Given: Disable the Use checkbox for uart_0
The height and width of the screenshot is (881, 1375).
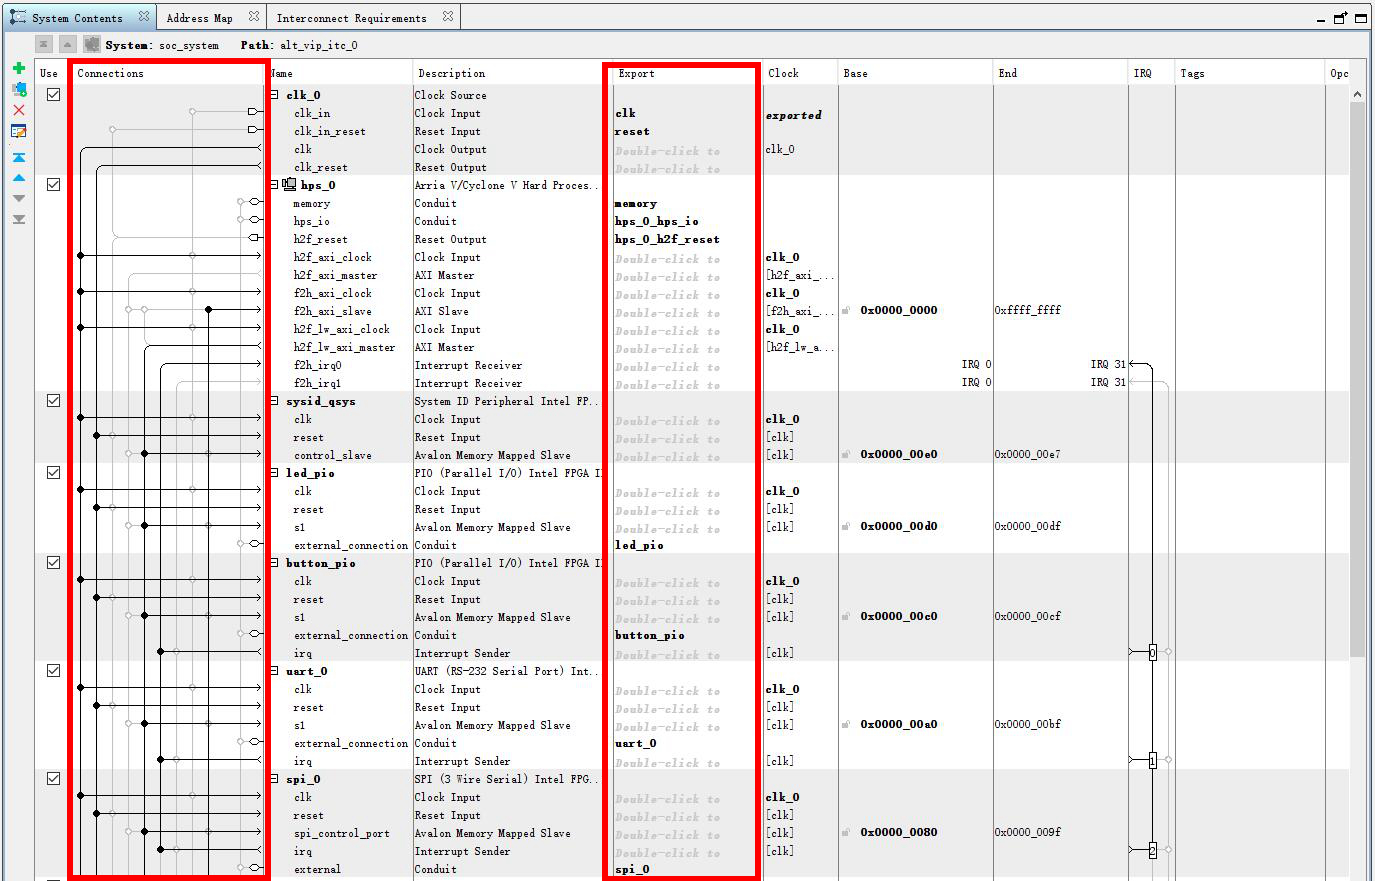Looking at the screenshot, I should coord(53,670).
